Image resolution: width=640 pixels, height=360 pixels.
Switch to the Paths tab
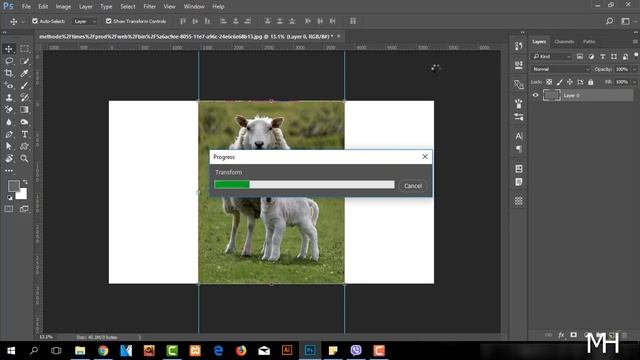589,42
